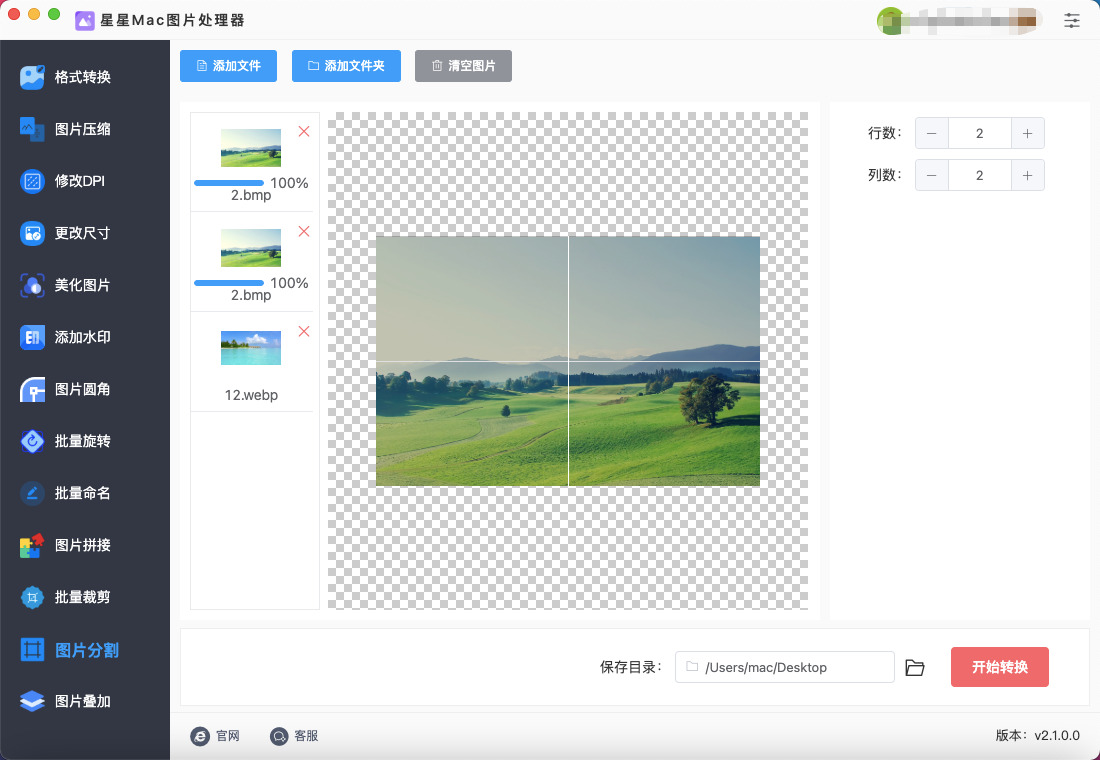Click the 修改DPI sidebar icon

[32, 181]
